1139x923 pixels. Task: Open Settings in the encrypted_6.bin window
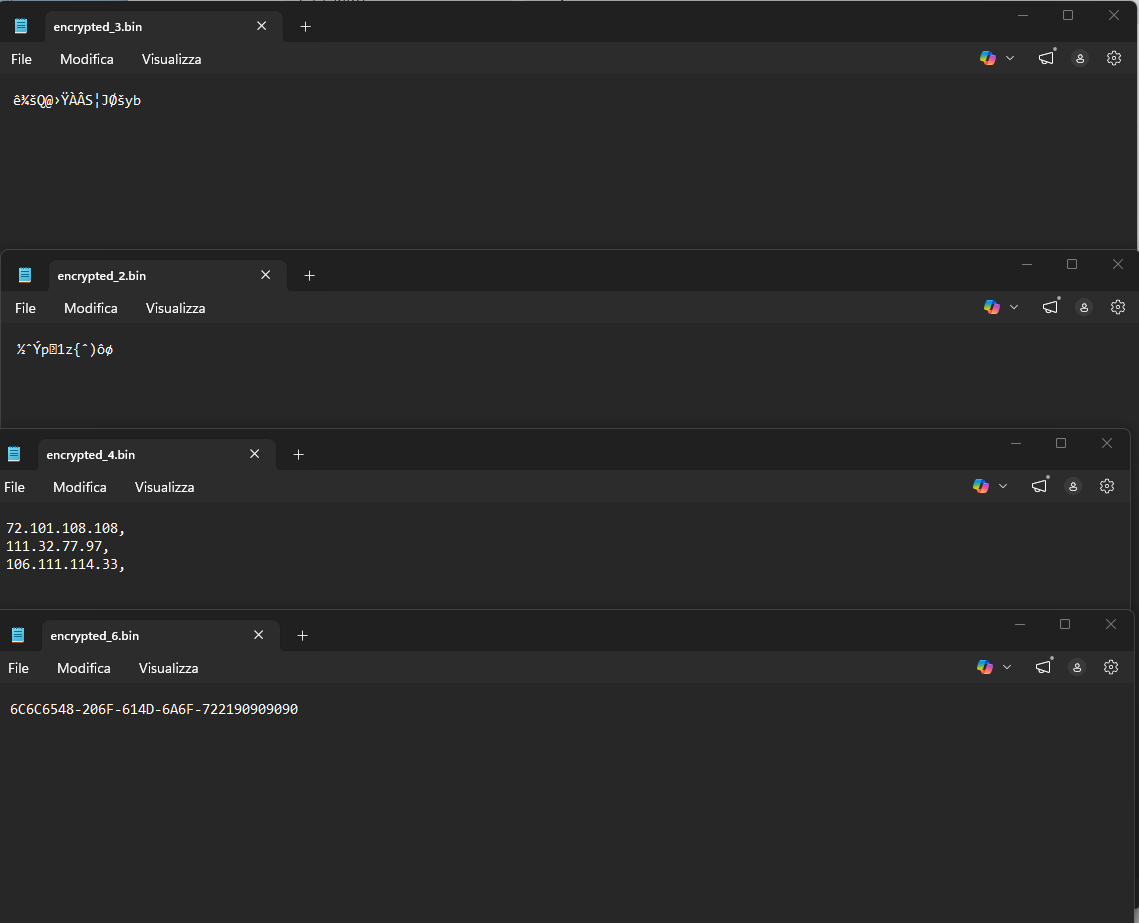1111,667
